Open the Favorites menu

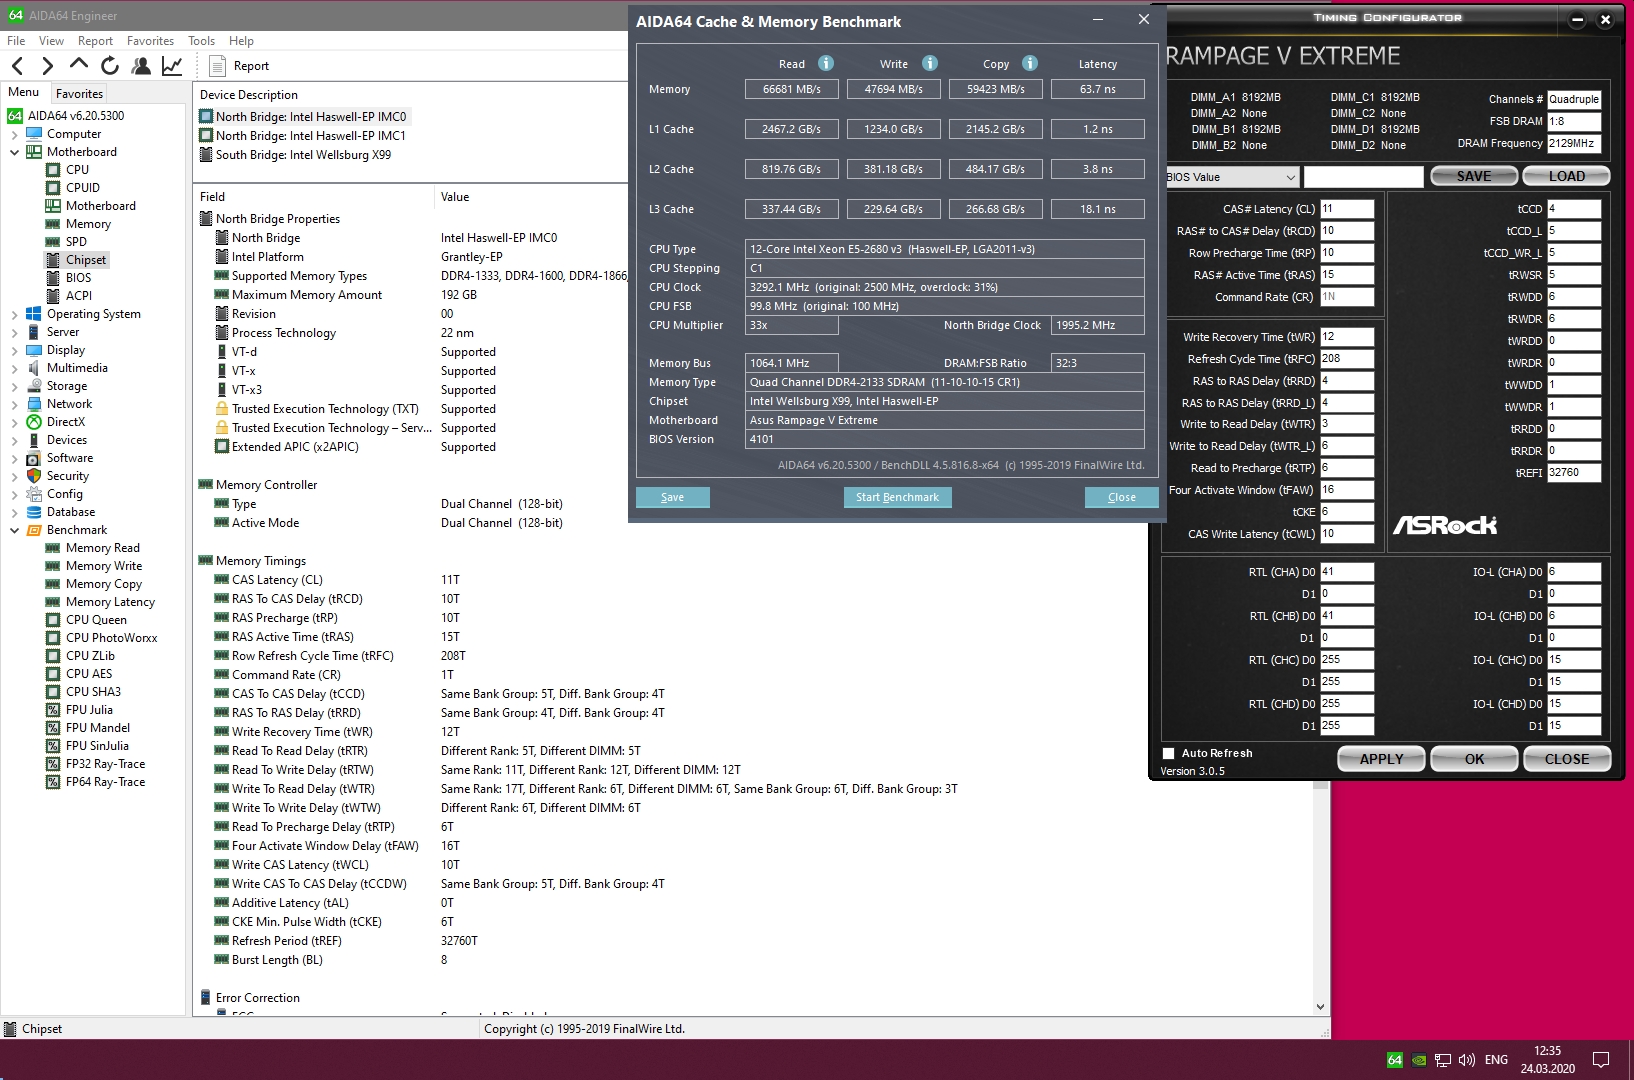(150, 41)
